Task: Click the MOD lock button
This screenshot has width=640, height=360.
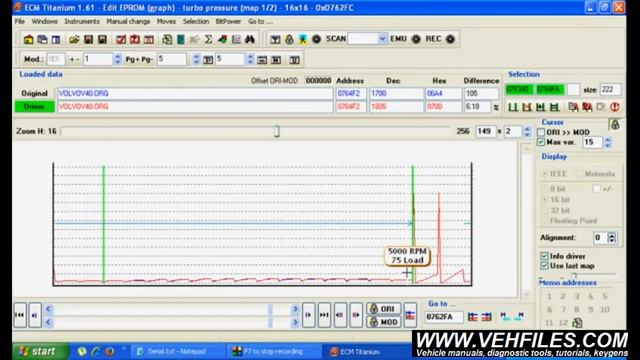Action: pos(383,322)
